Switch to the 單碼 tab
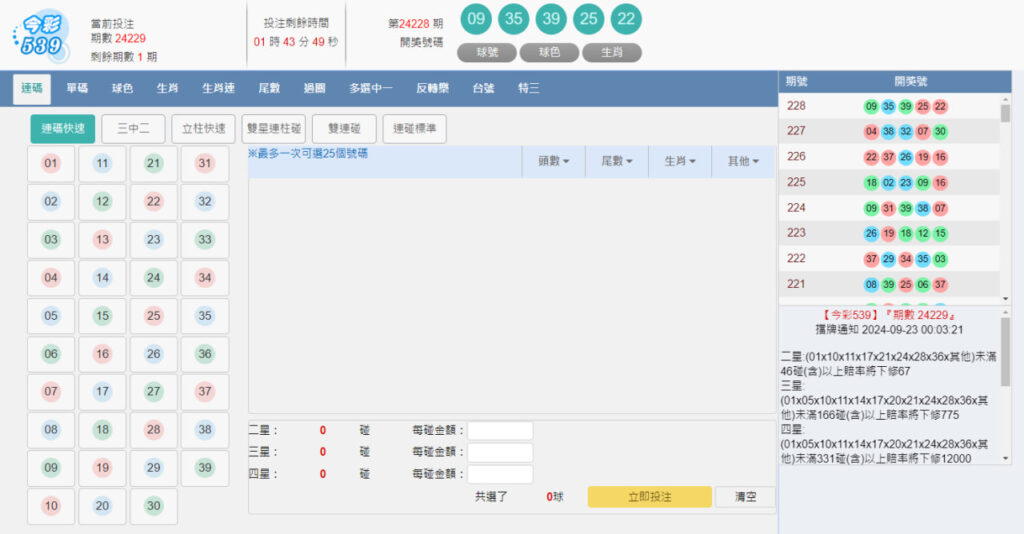Image resolution: width=1024 pixels, height=534 pixels. [x=76, y=89]
